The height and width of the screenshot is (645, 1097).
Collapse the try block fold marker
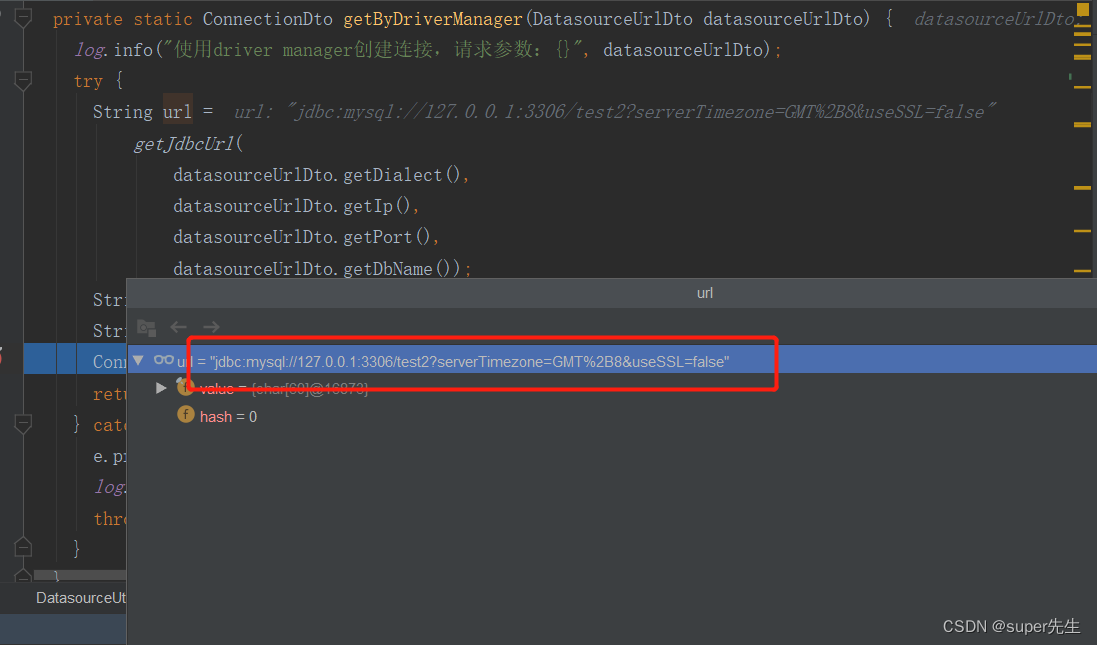(23, 81)
